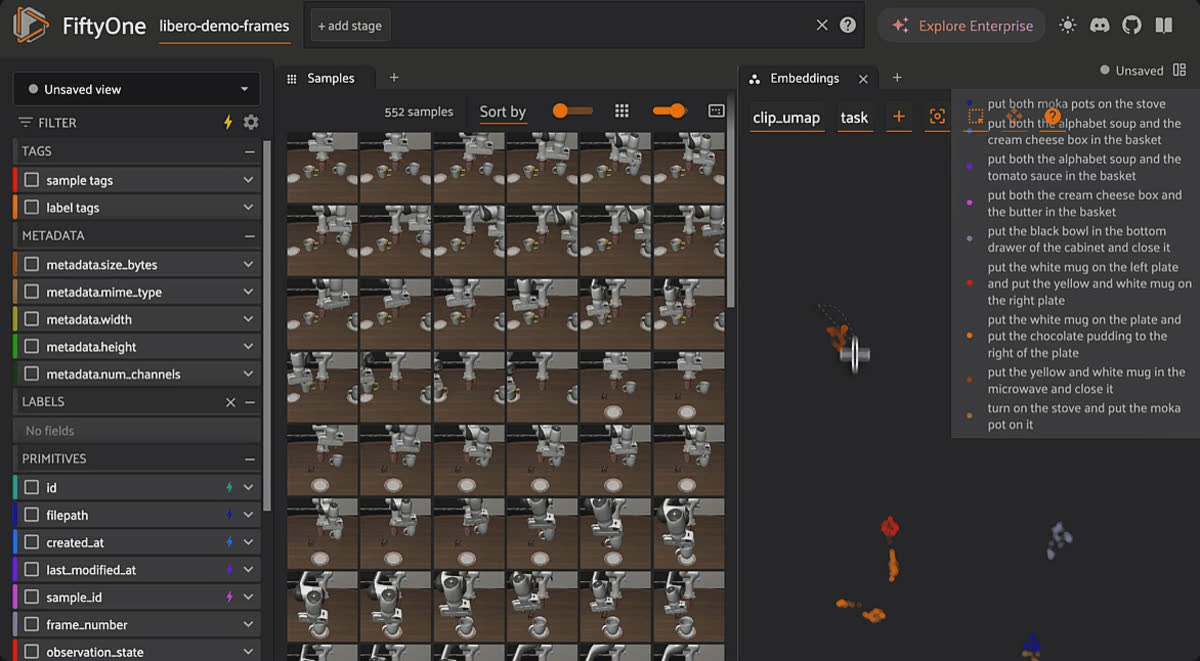Enable metadata.height checkbox

32,347
